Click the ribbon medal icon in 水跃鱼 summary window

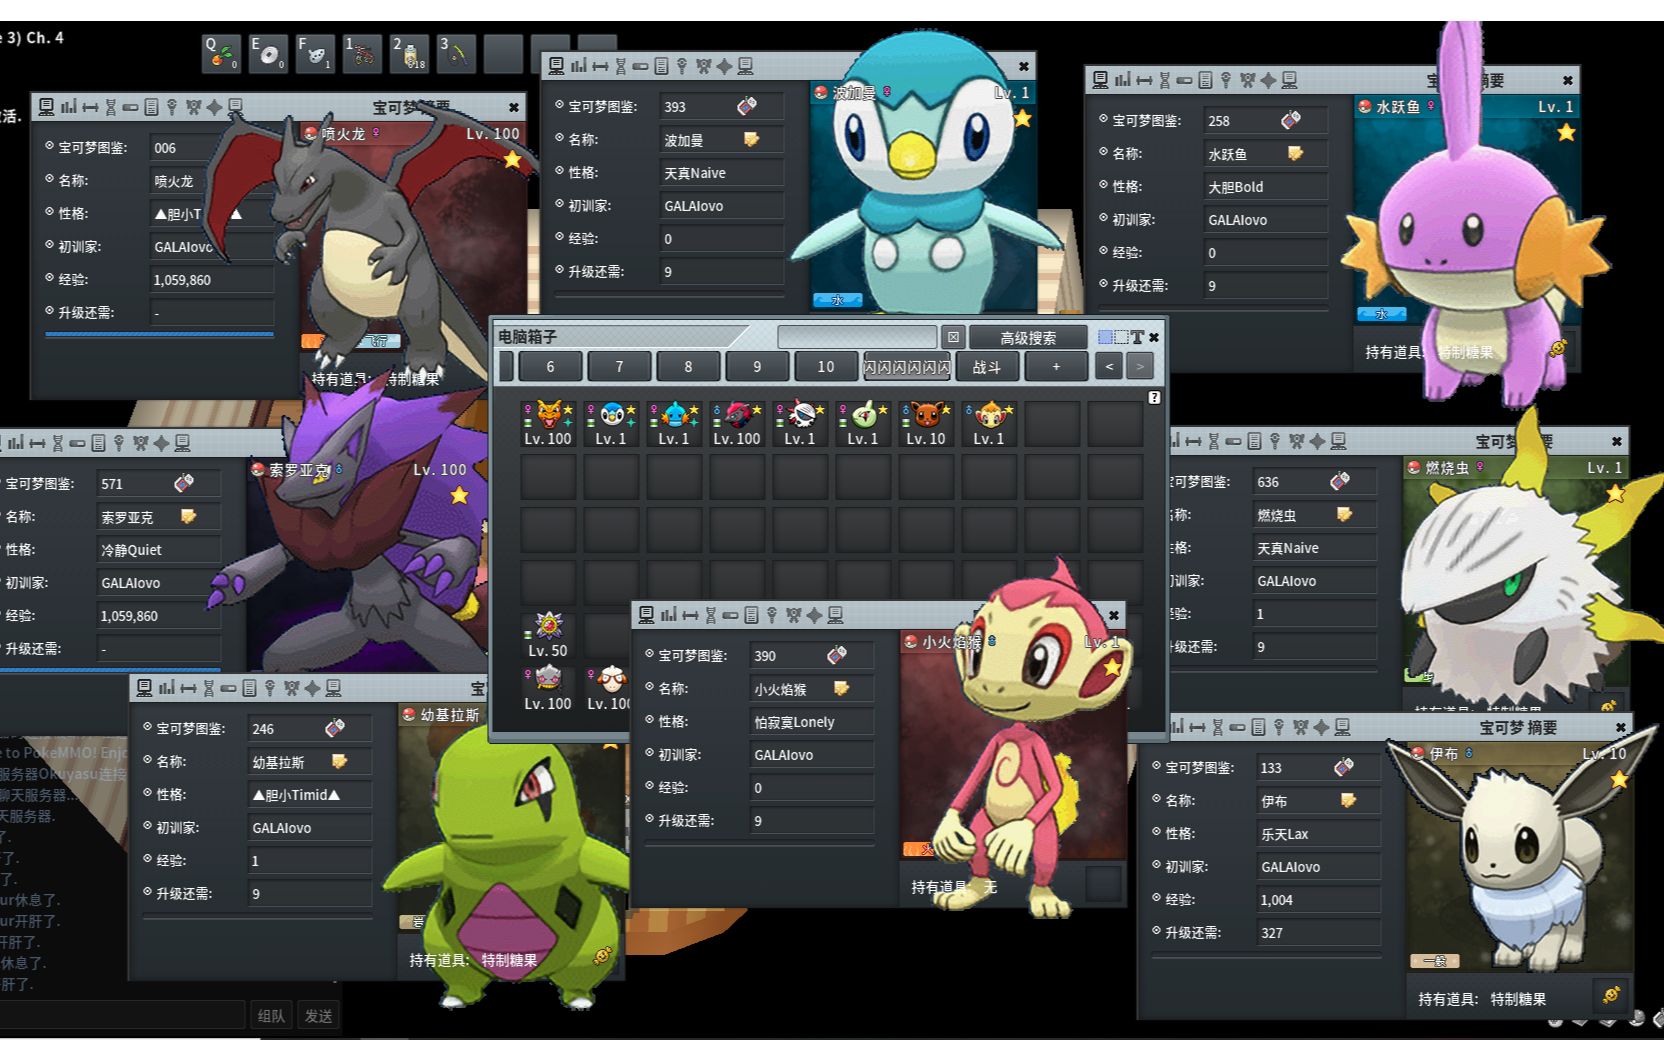[x=1247, y=80]
